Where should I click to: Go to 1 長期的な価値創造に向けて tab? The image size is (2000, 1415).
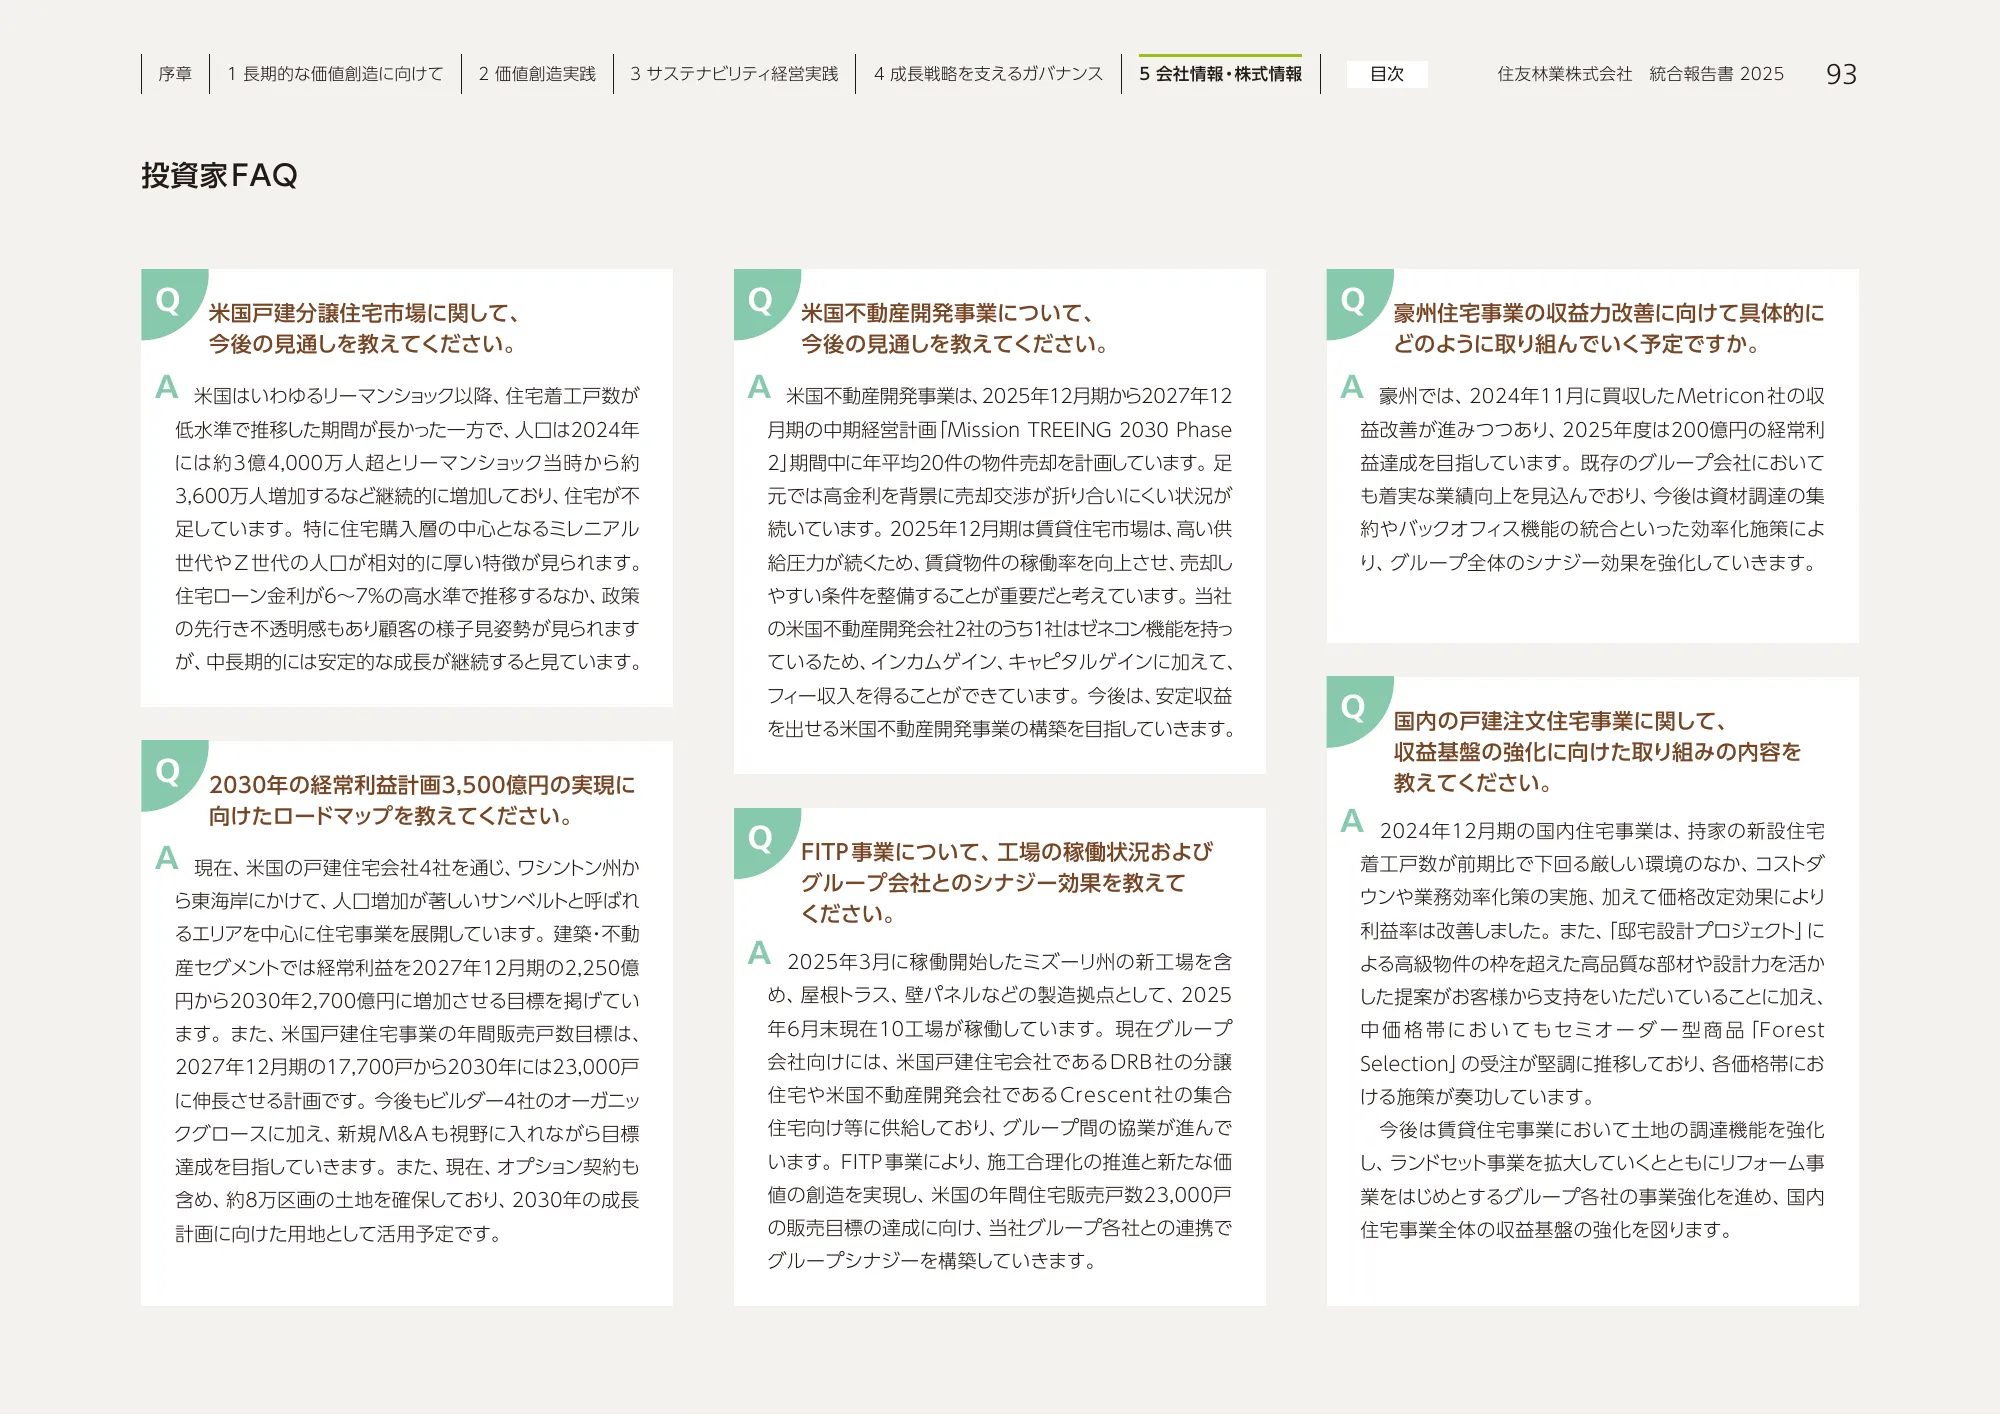(335, 74)
